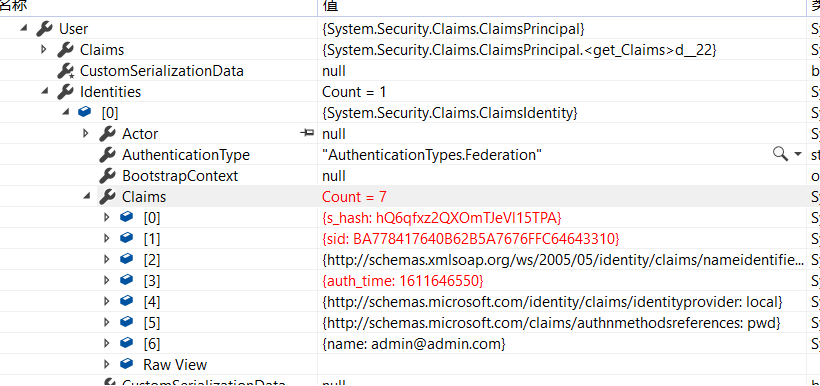
Task: Open the visualizer dropdown arrow beside the magnifier
Action: coord(798,154)
